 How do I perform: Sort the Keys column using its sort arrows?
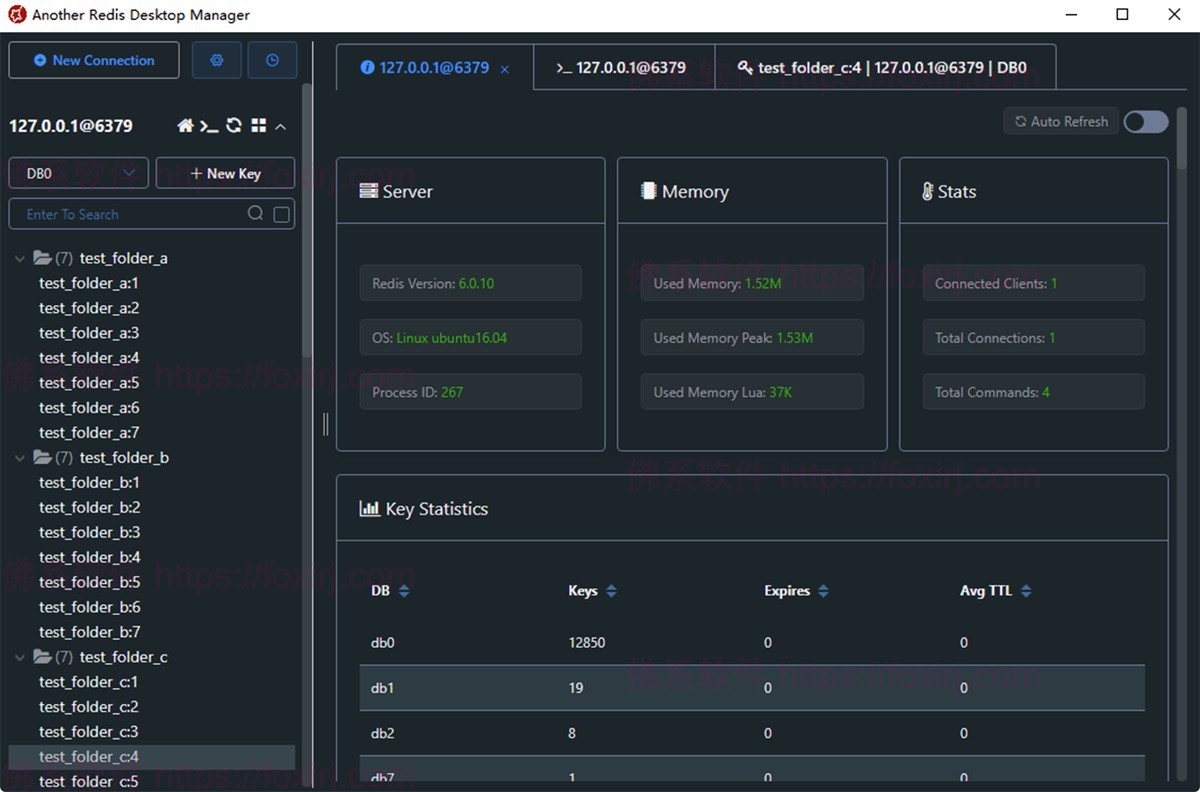[x=610, y=590]
